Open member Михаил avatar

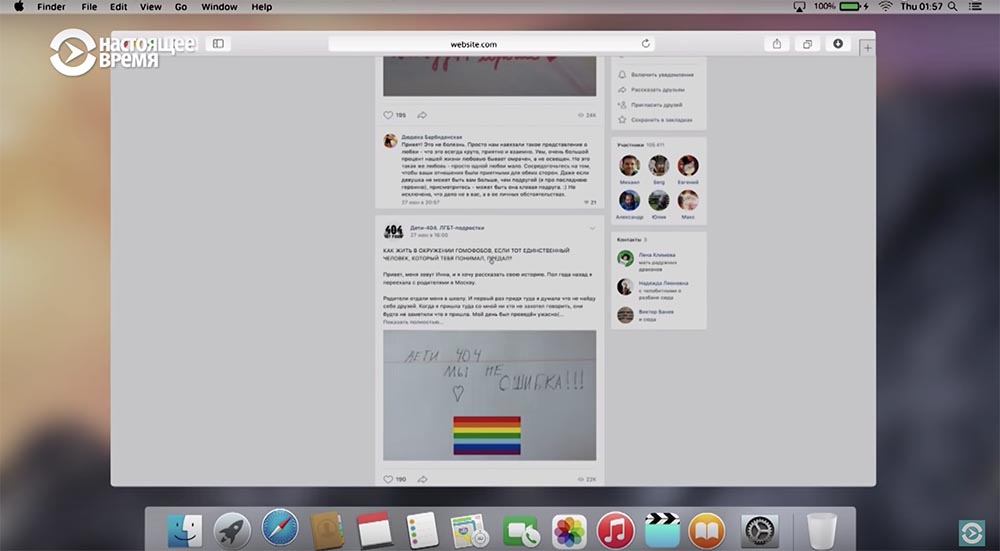629,165
